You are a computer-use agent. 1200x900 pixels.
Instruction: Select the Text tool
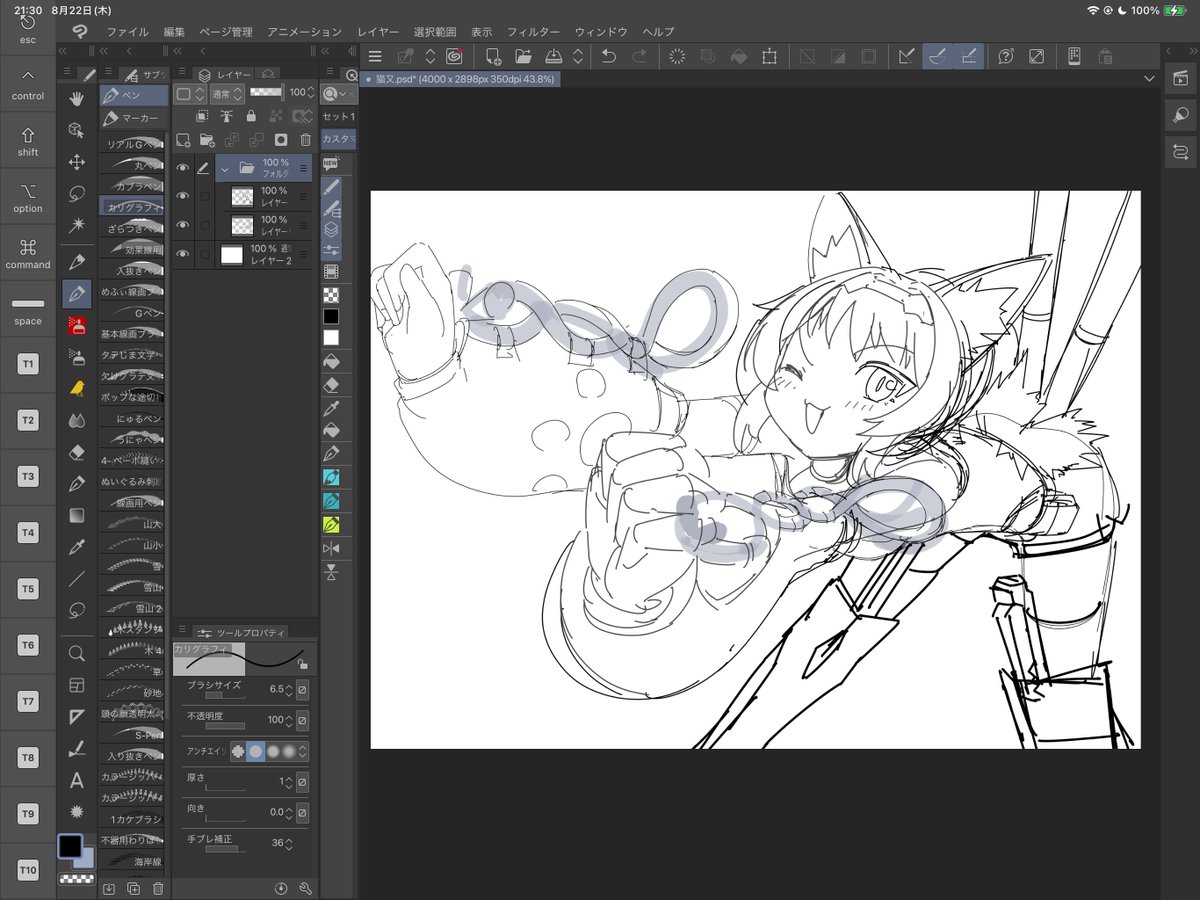click(x=77, y=780)
